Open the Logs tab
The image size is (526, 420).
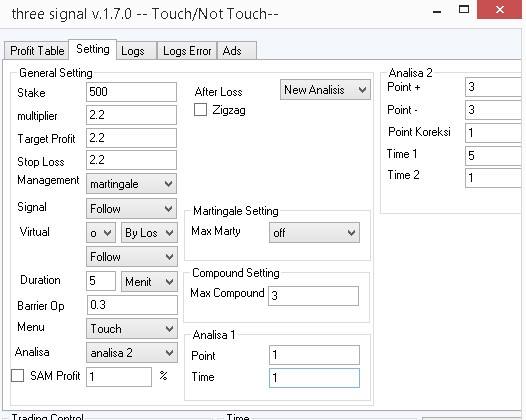137,51
